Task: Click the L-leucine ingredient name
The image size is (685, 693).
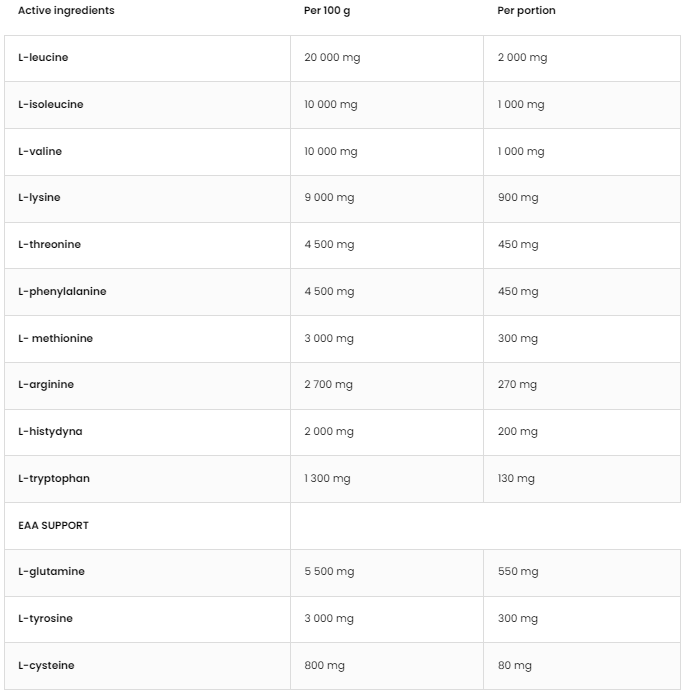Action: [43, 58]
